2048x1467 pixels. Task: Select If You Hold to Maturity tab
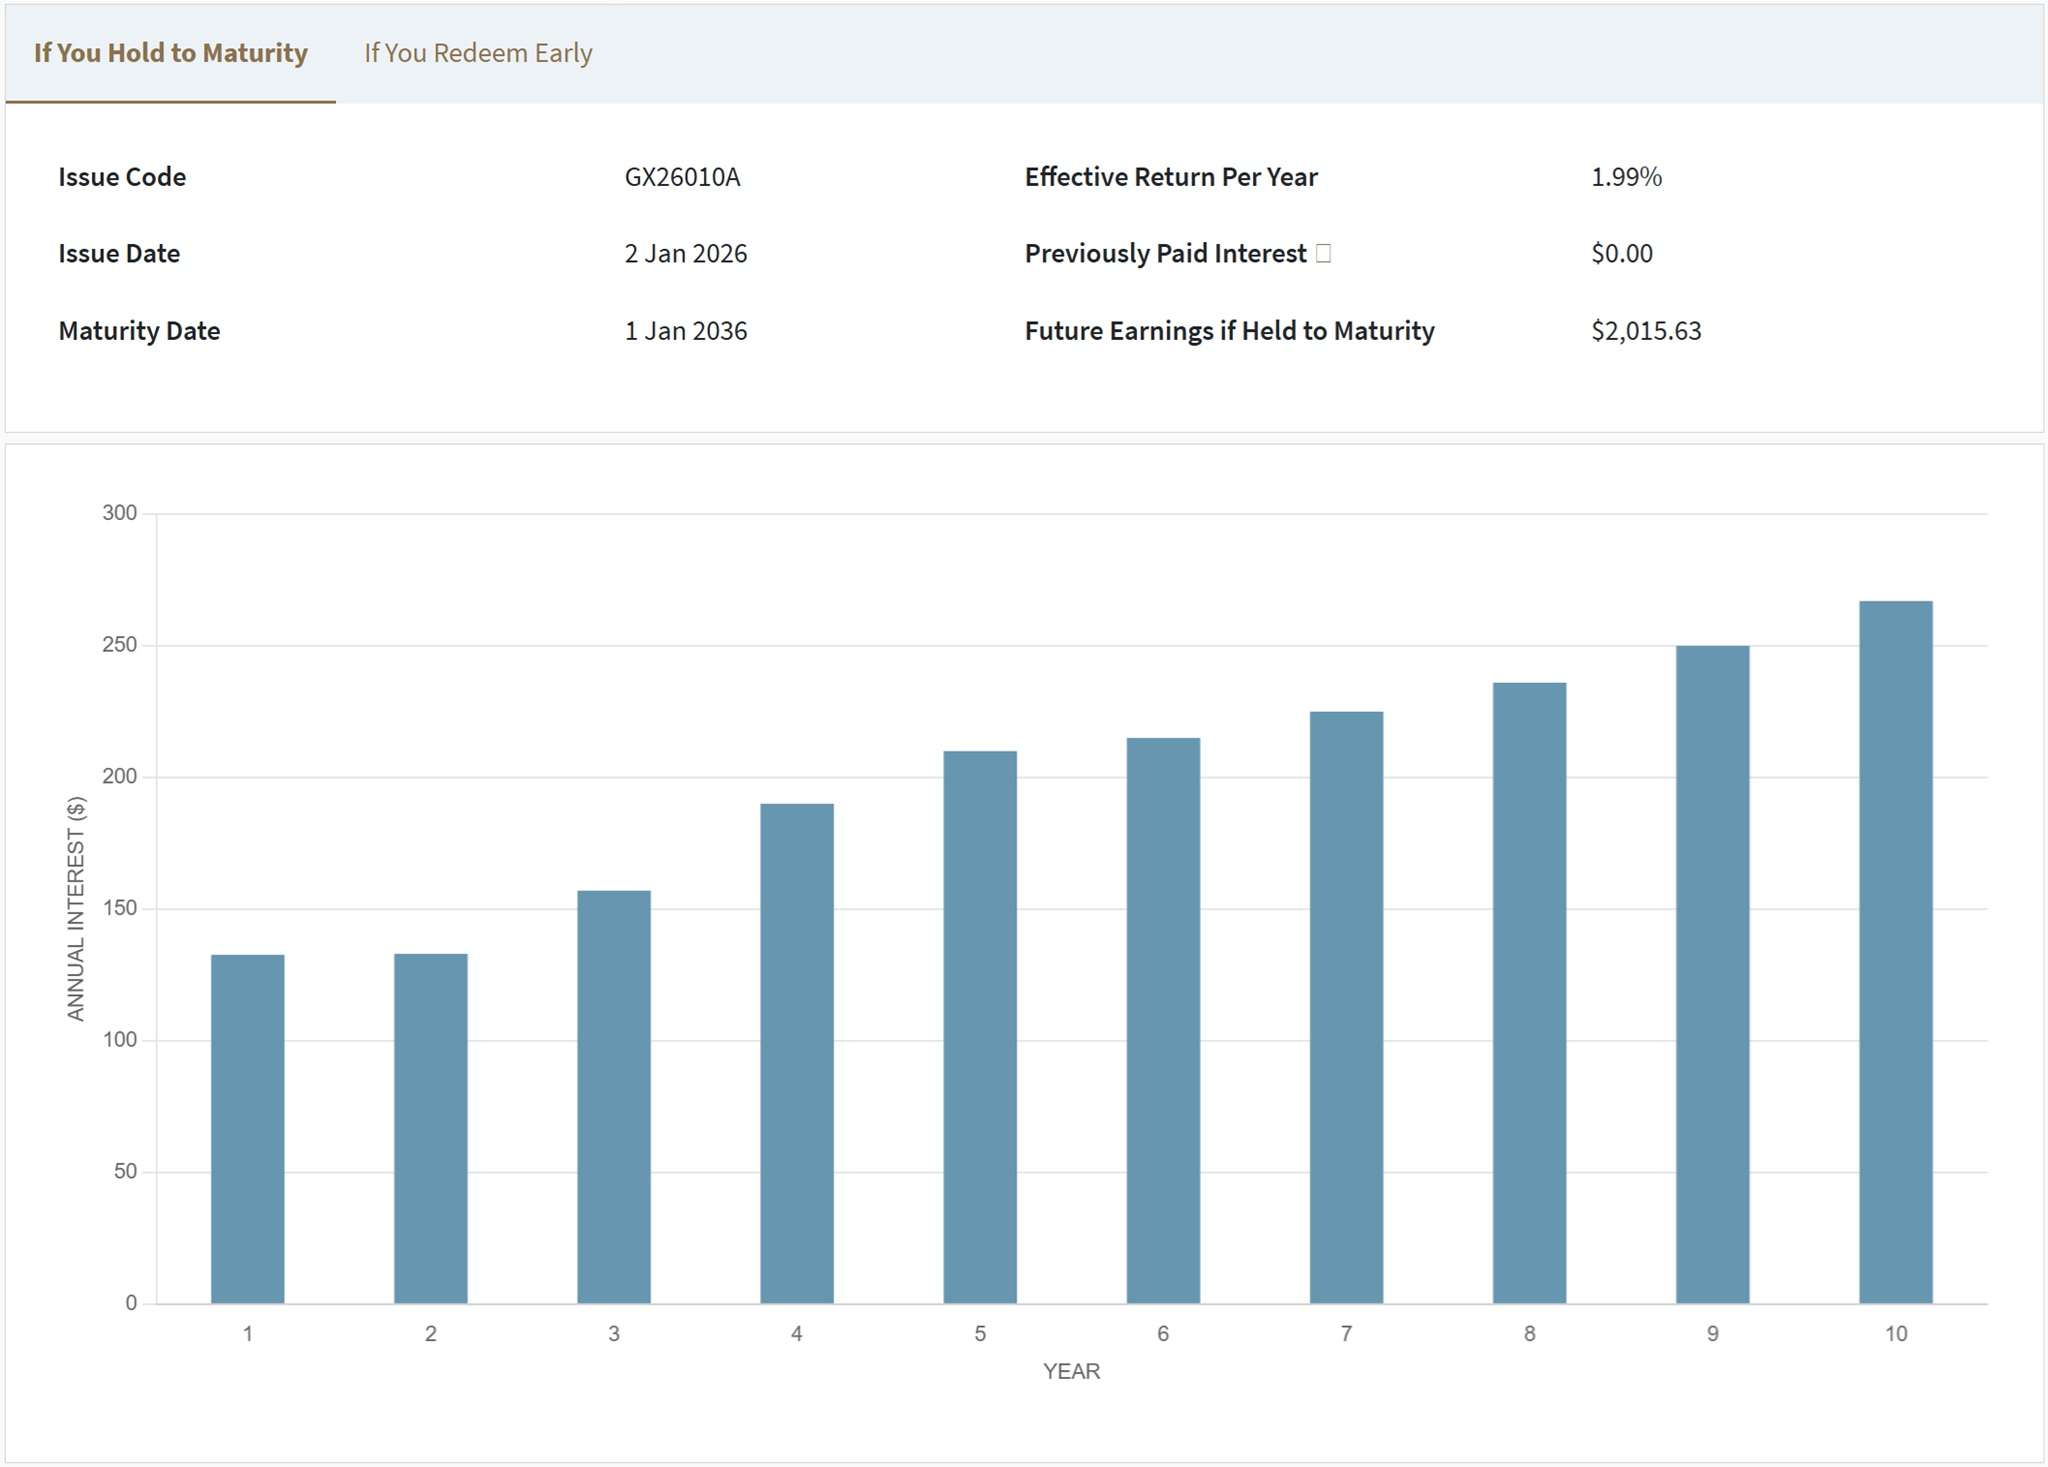170,53
